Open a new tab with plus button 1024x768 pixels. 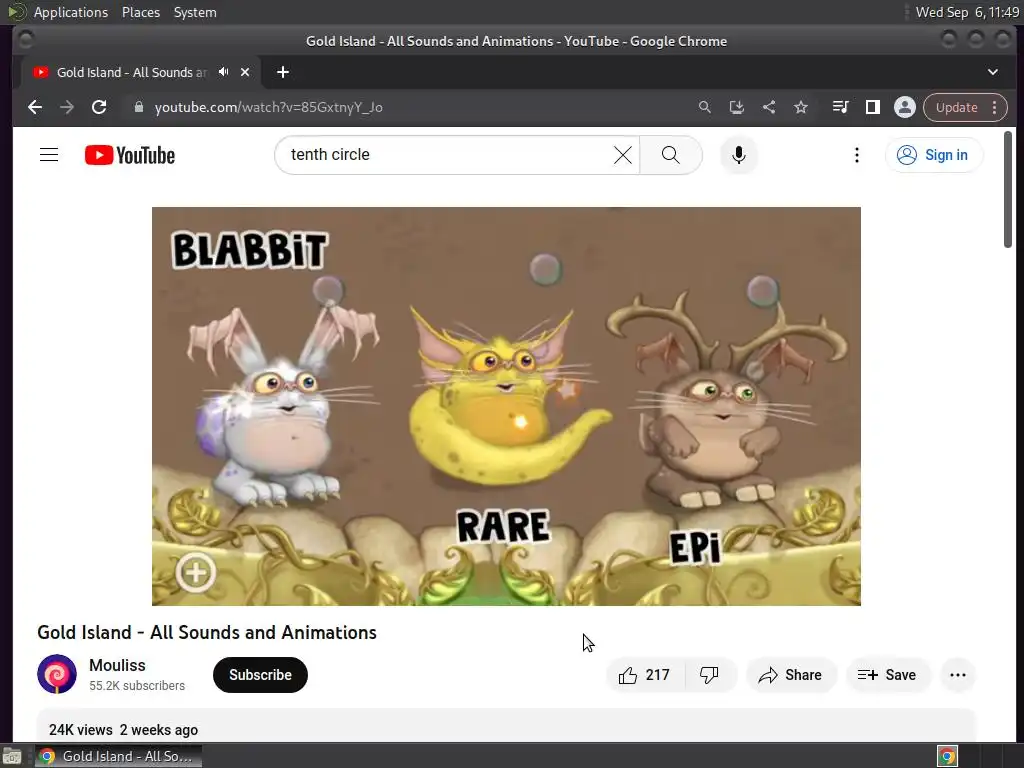(283, 72)
